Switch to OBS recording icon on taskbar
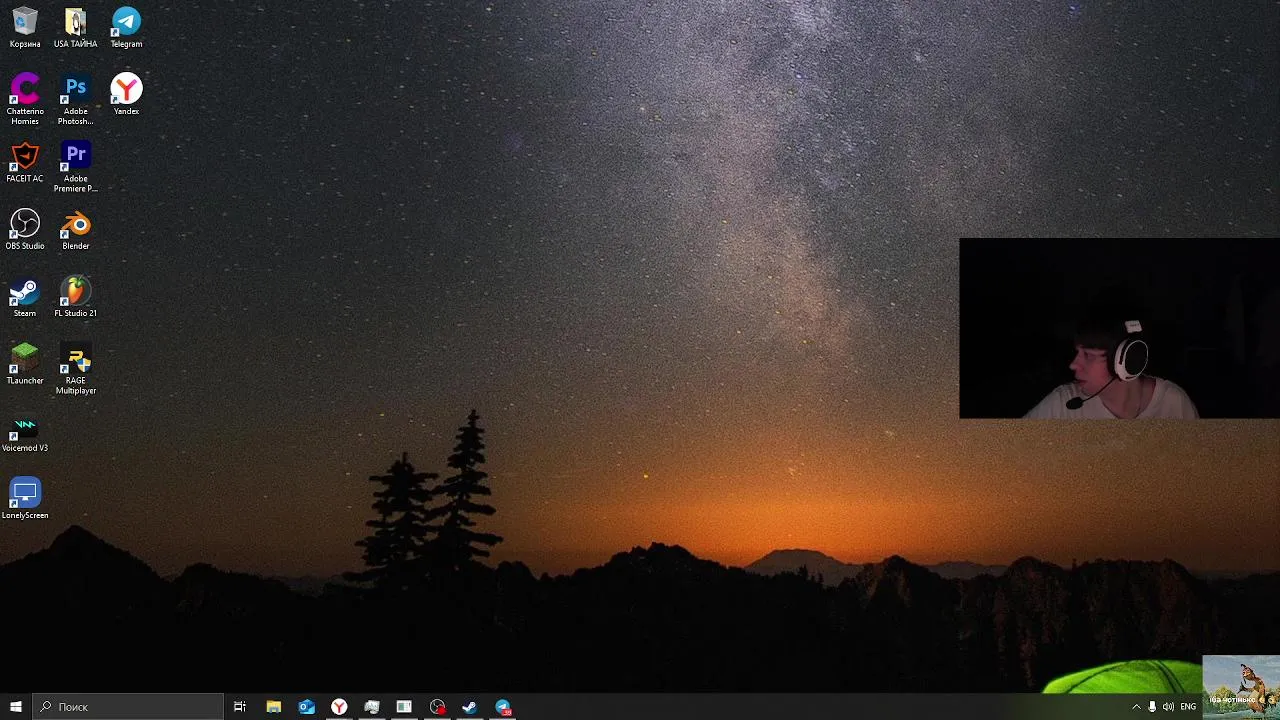The image size is (1280, 720). [x=437, y=707]
